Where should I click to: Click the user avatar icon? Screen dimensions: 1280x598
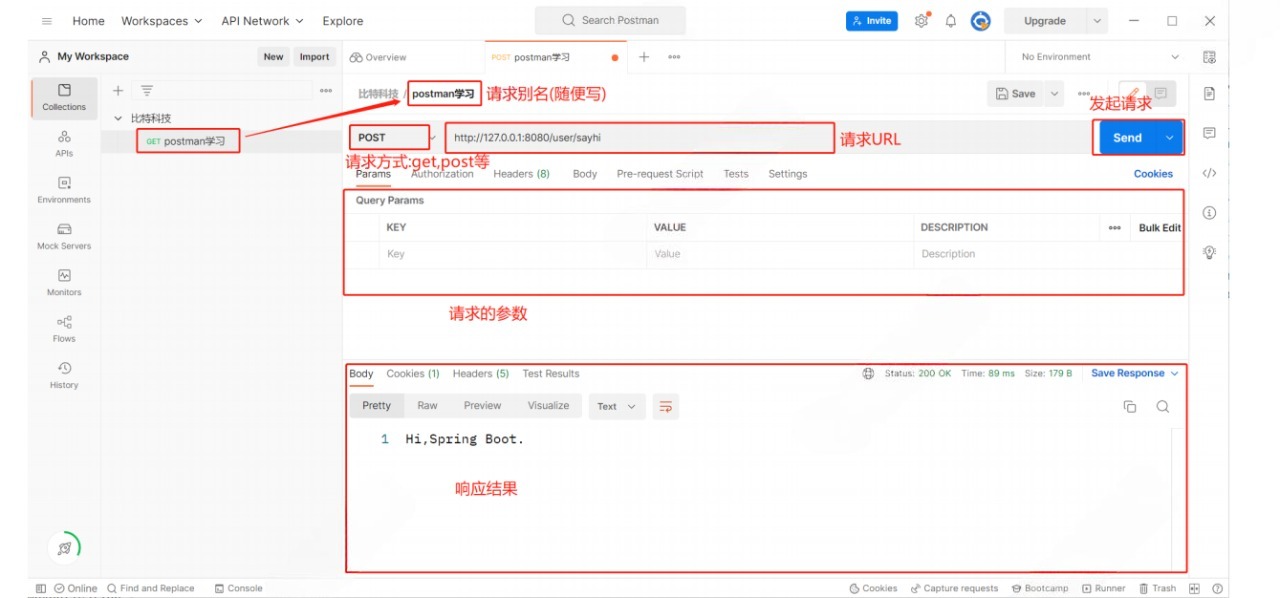[x=981, y=21]
